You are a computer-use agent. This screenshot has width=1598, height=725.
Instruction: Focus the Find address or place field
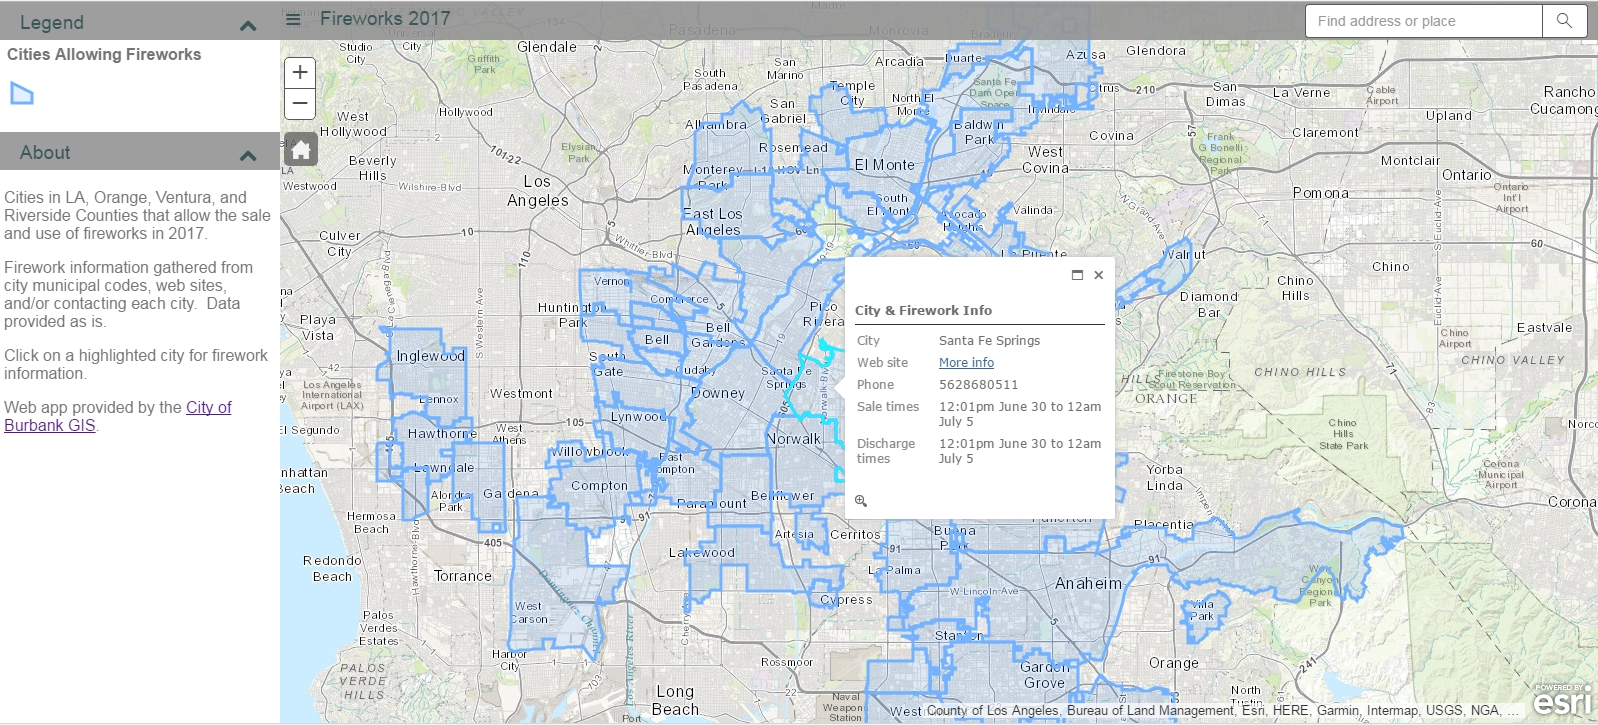(x=1424, y=21)
